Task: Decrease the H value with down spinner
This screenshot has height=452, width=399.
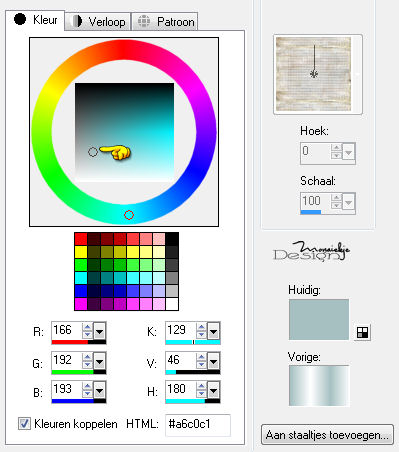Action: click(201, 393)
